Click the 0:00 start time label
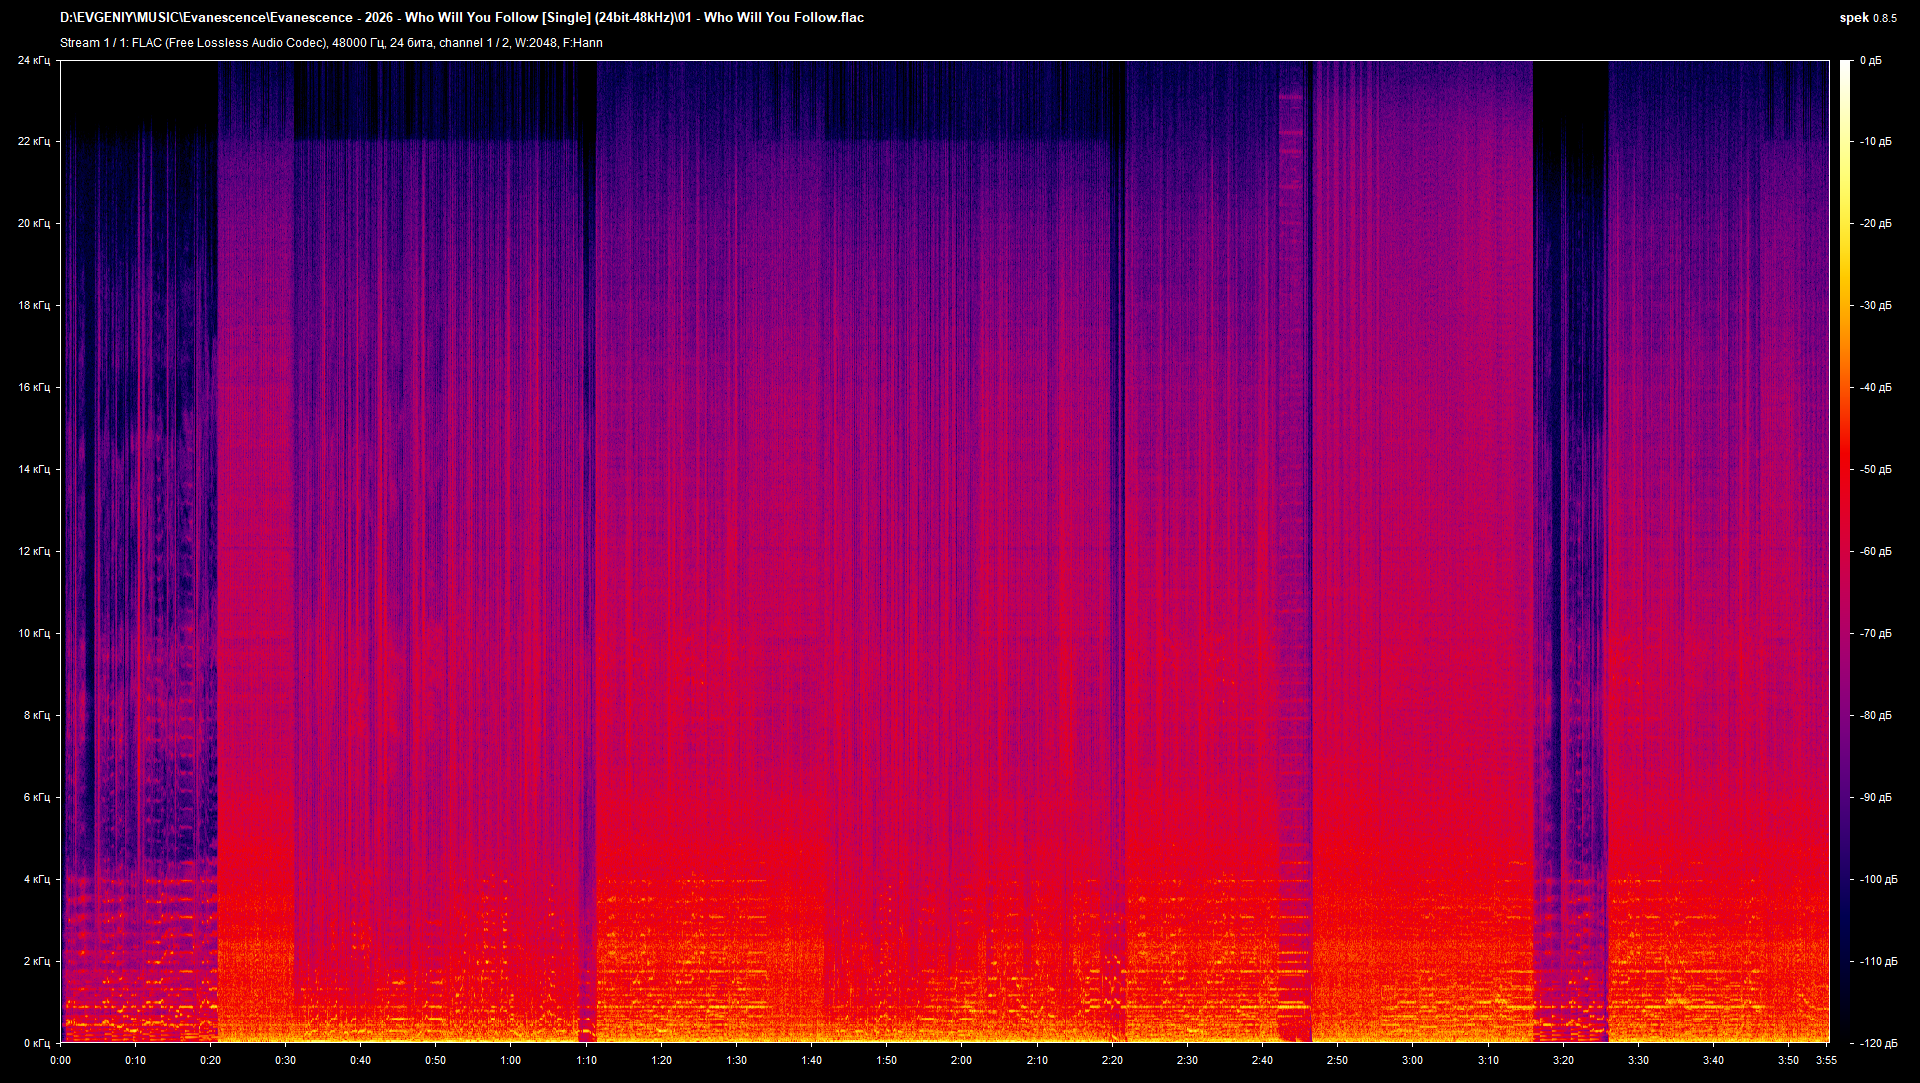This screenshot has width=1920, height=1083. click(60, 1060)
